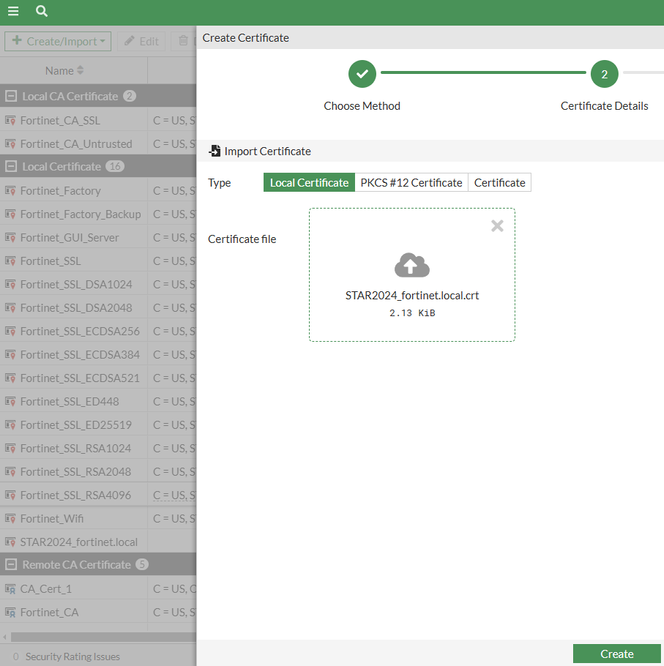This screenshot has height=666, width=664.
Task: Remove the uploaded certificate file with X
Action: point(497,226)
